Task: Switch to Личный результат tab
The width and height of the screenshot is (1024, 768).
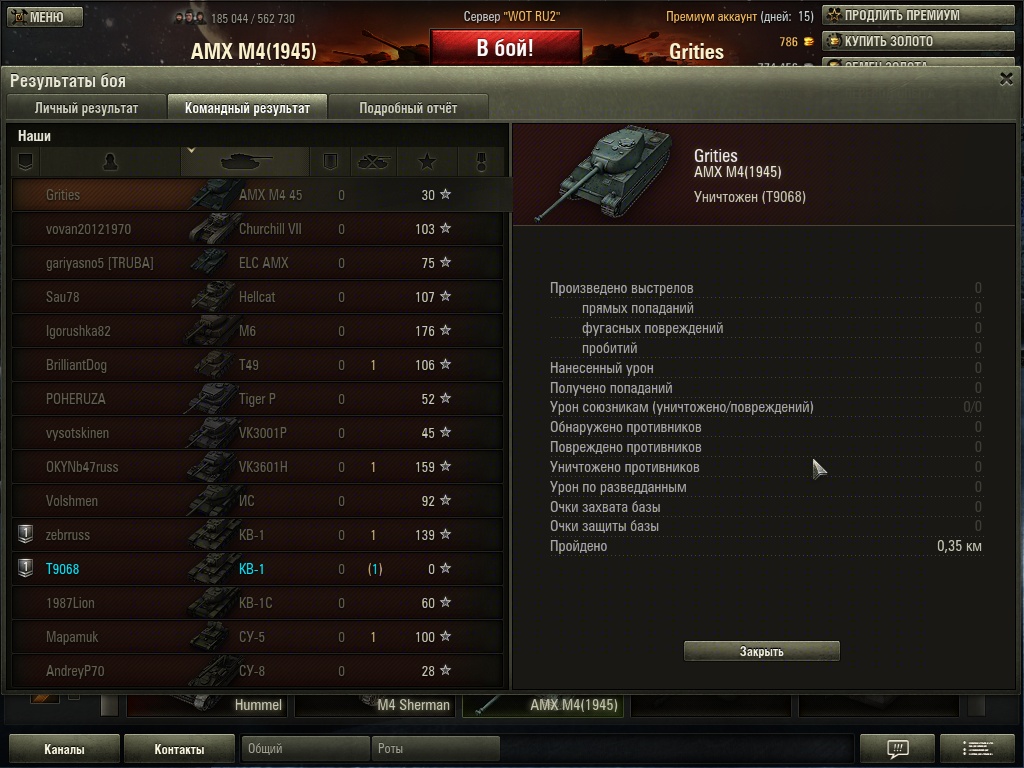Action: (x=86, y=108)
